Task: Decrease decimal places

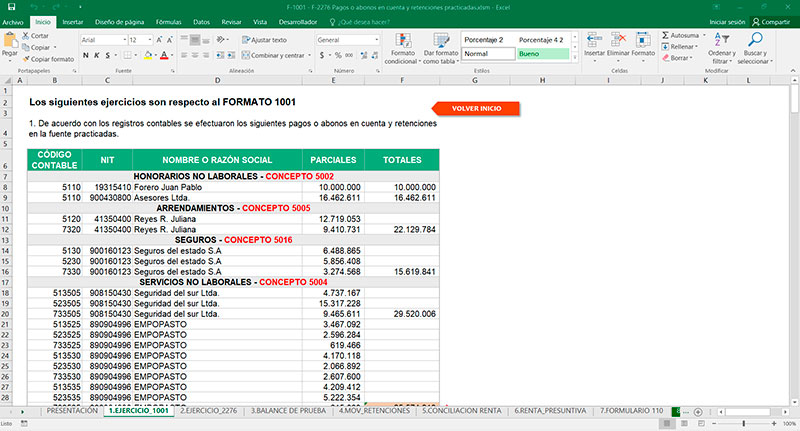Action: 375,55
